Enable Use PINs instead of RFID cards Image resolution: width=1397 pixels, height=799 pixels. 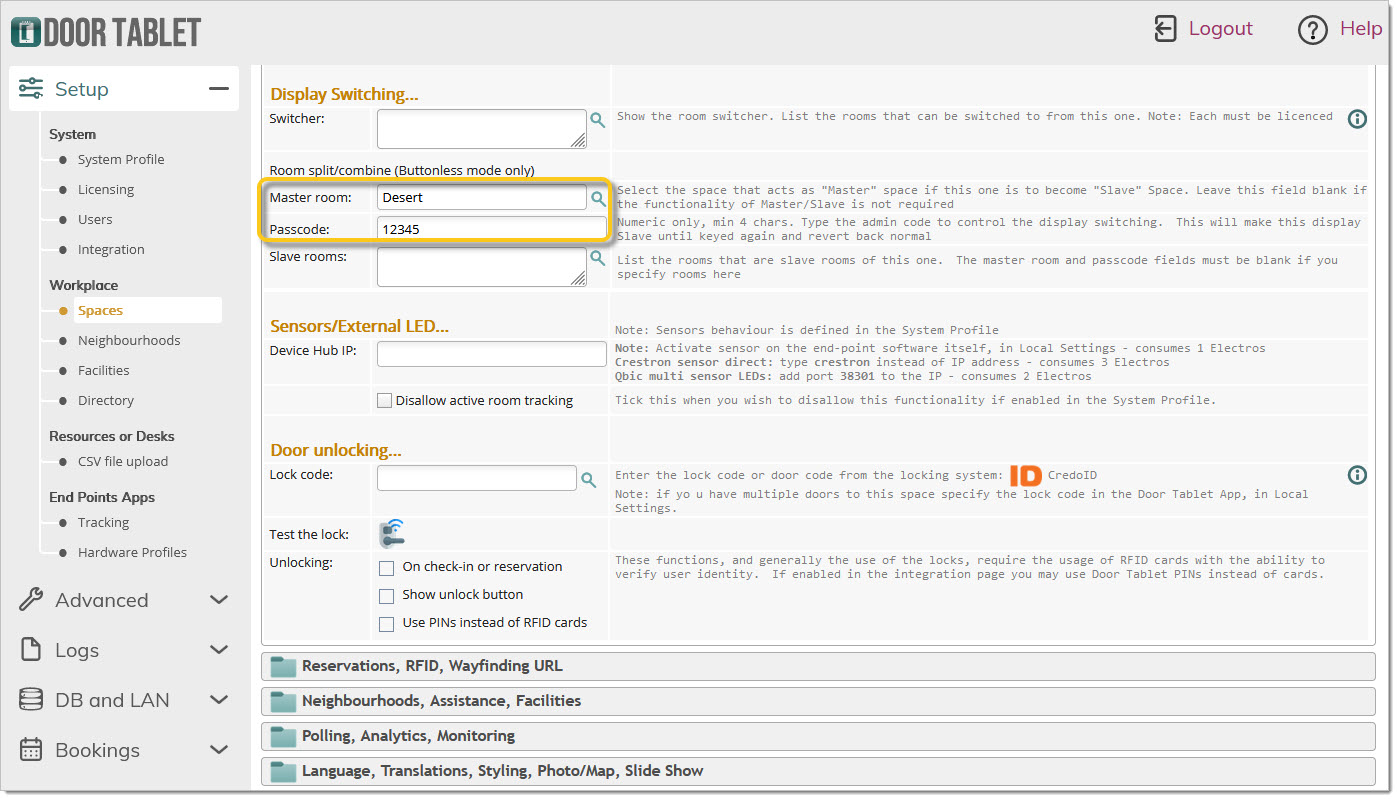click(x=386, y=624)
